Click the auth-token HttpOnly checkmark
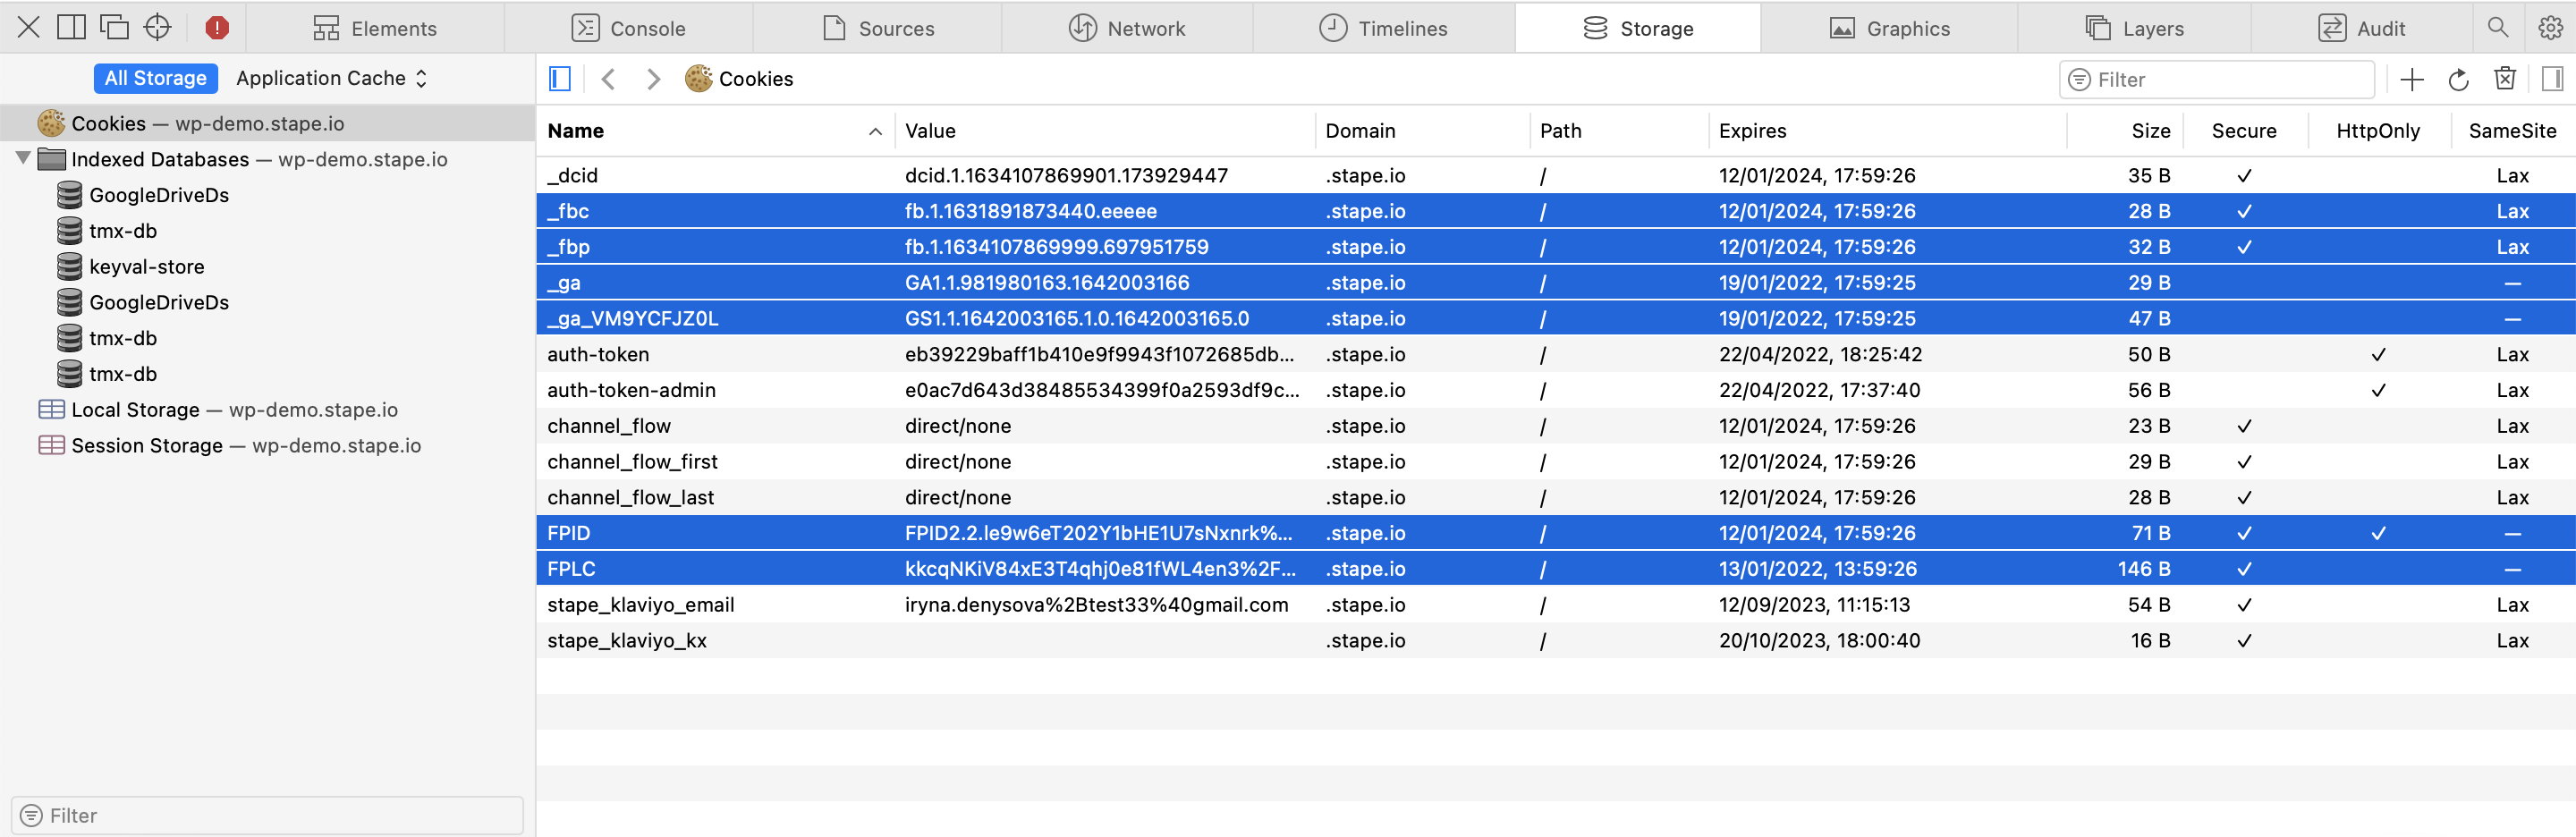 2378,354
